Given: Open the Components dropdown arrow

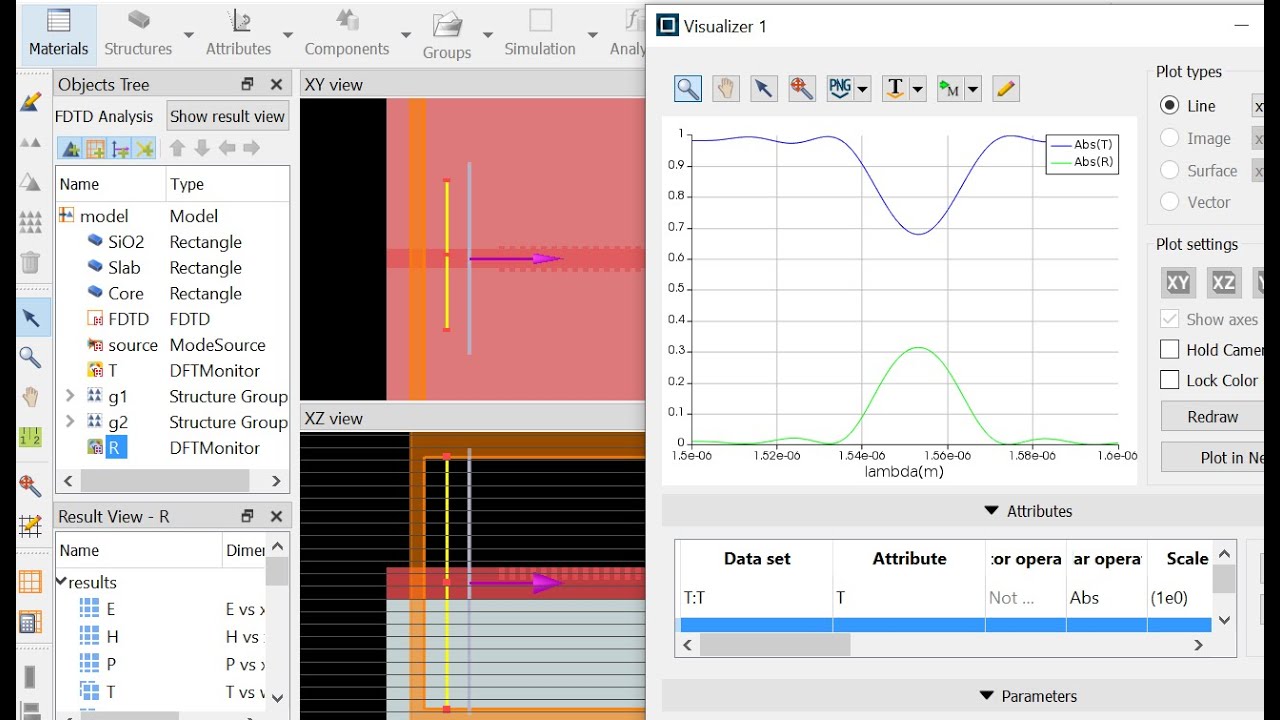Looking at the screenshot, I should (x=405, y=35).
